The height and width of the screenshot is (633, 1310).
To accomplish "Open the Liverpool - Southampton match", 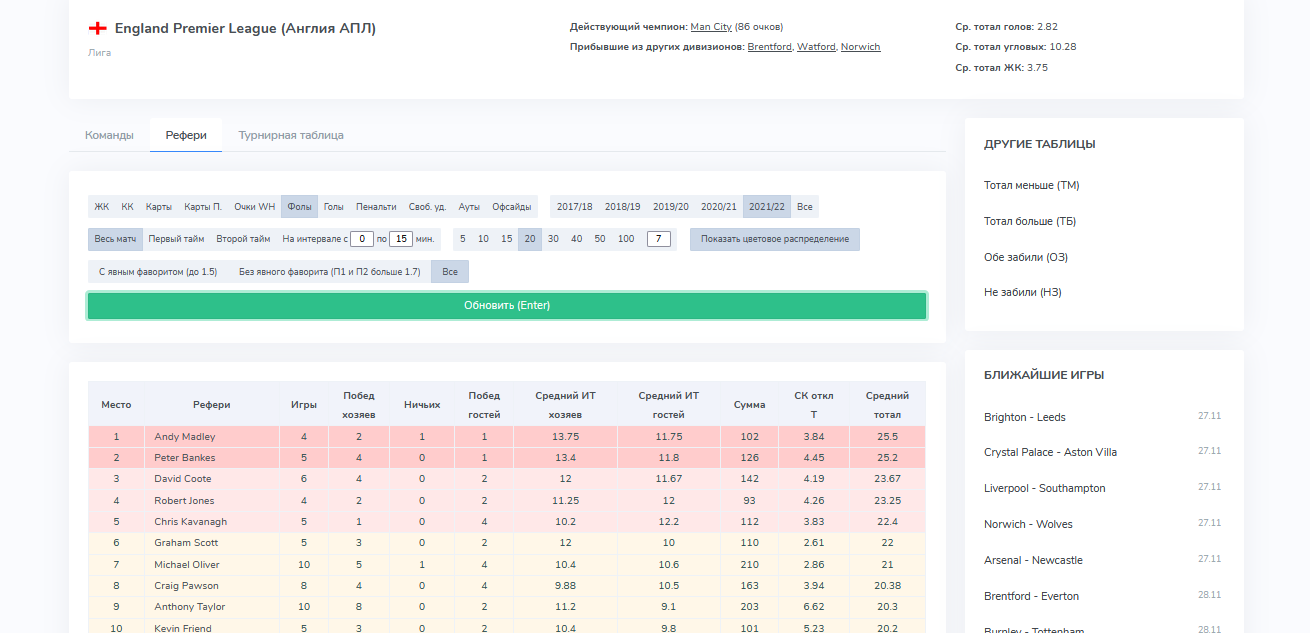I will [x=1044, y=488].
